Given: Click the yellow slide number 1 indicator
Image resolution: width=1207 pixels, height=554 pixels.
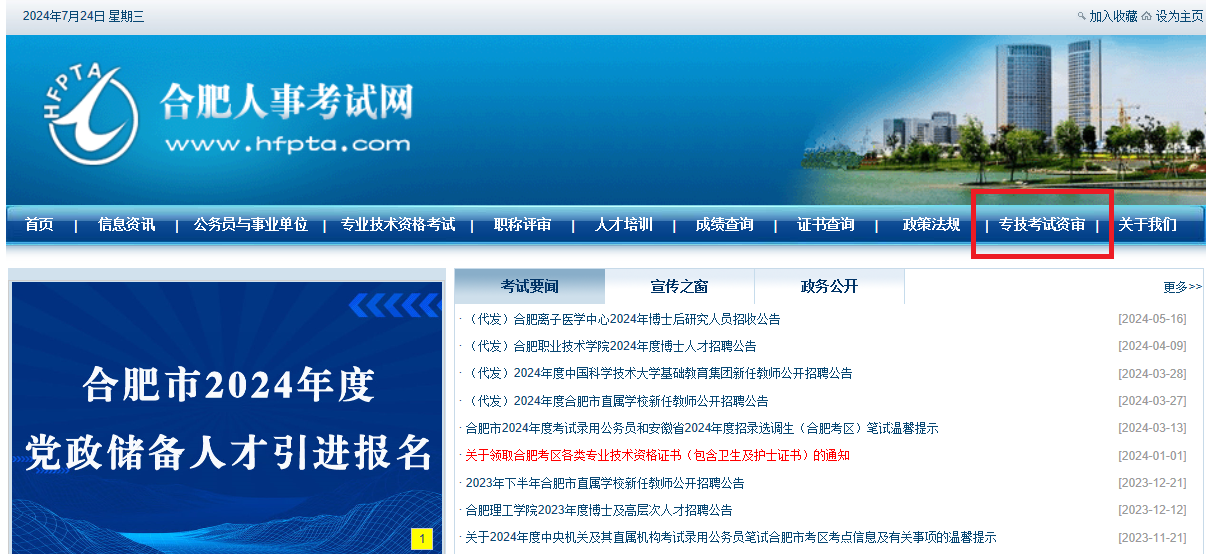Looking at the screenshot, I should click(422, 540).
